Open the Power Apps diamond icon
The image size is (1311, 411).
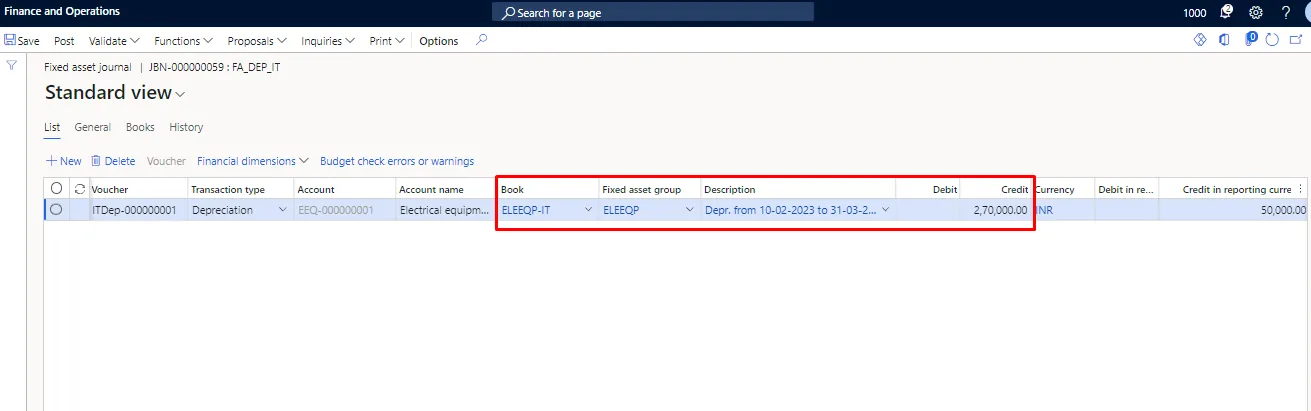(1201, 40)
